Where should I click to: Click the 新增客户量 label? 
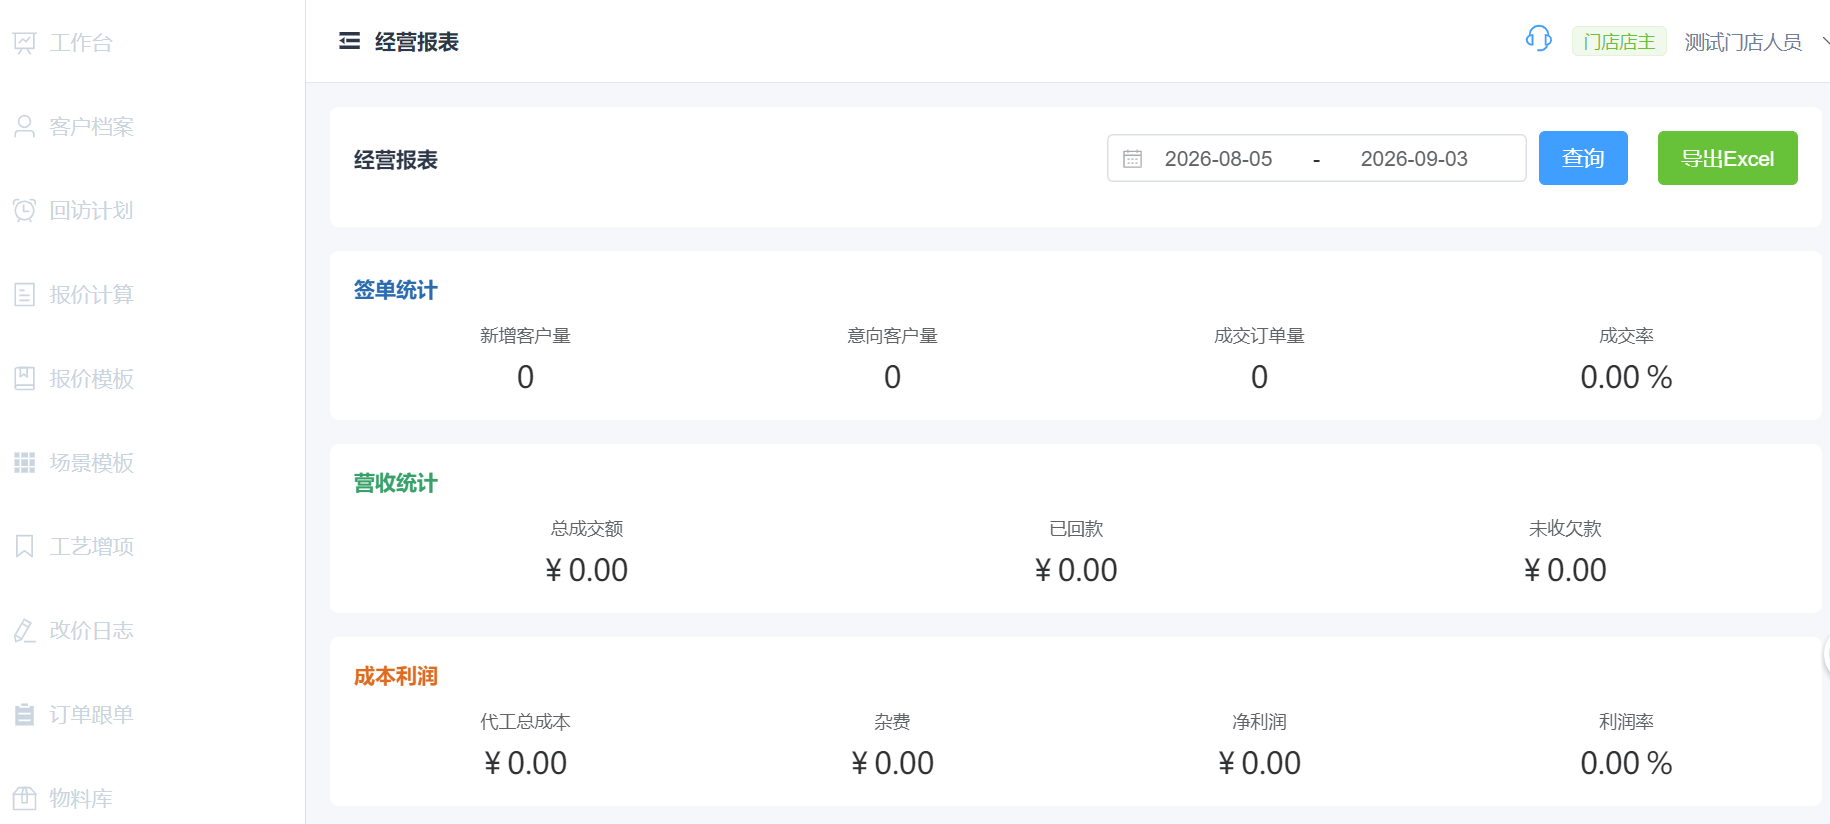coord(525,336)
